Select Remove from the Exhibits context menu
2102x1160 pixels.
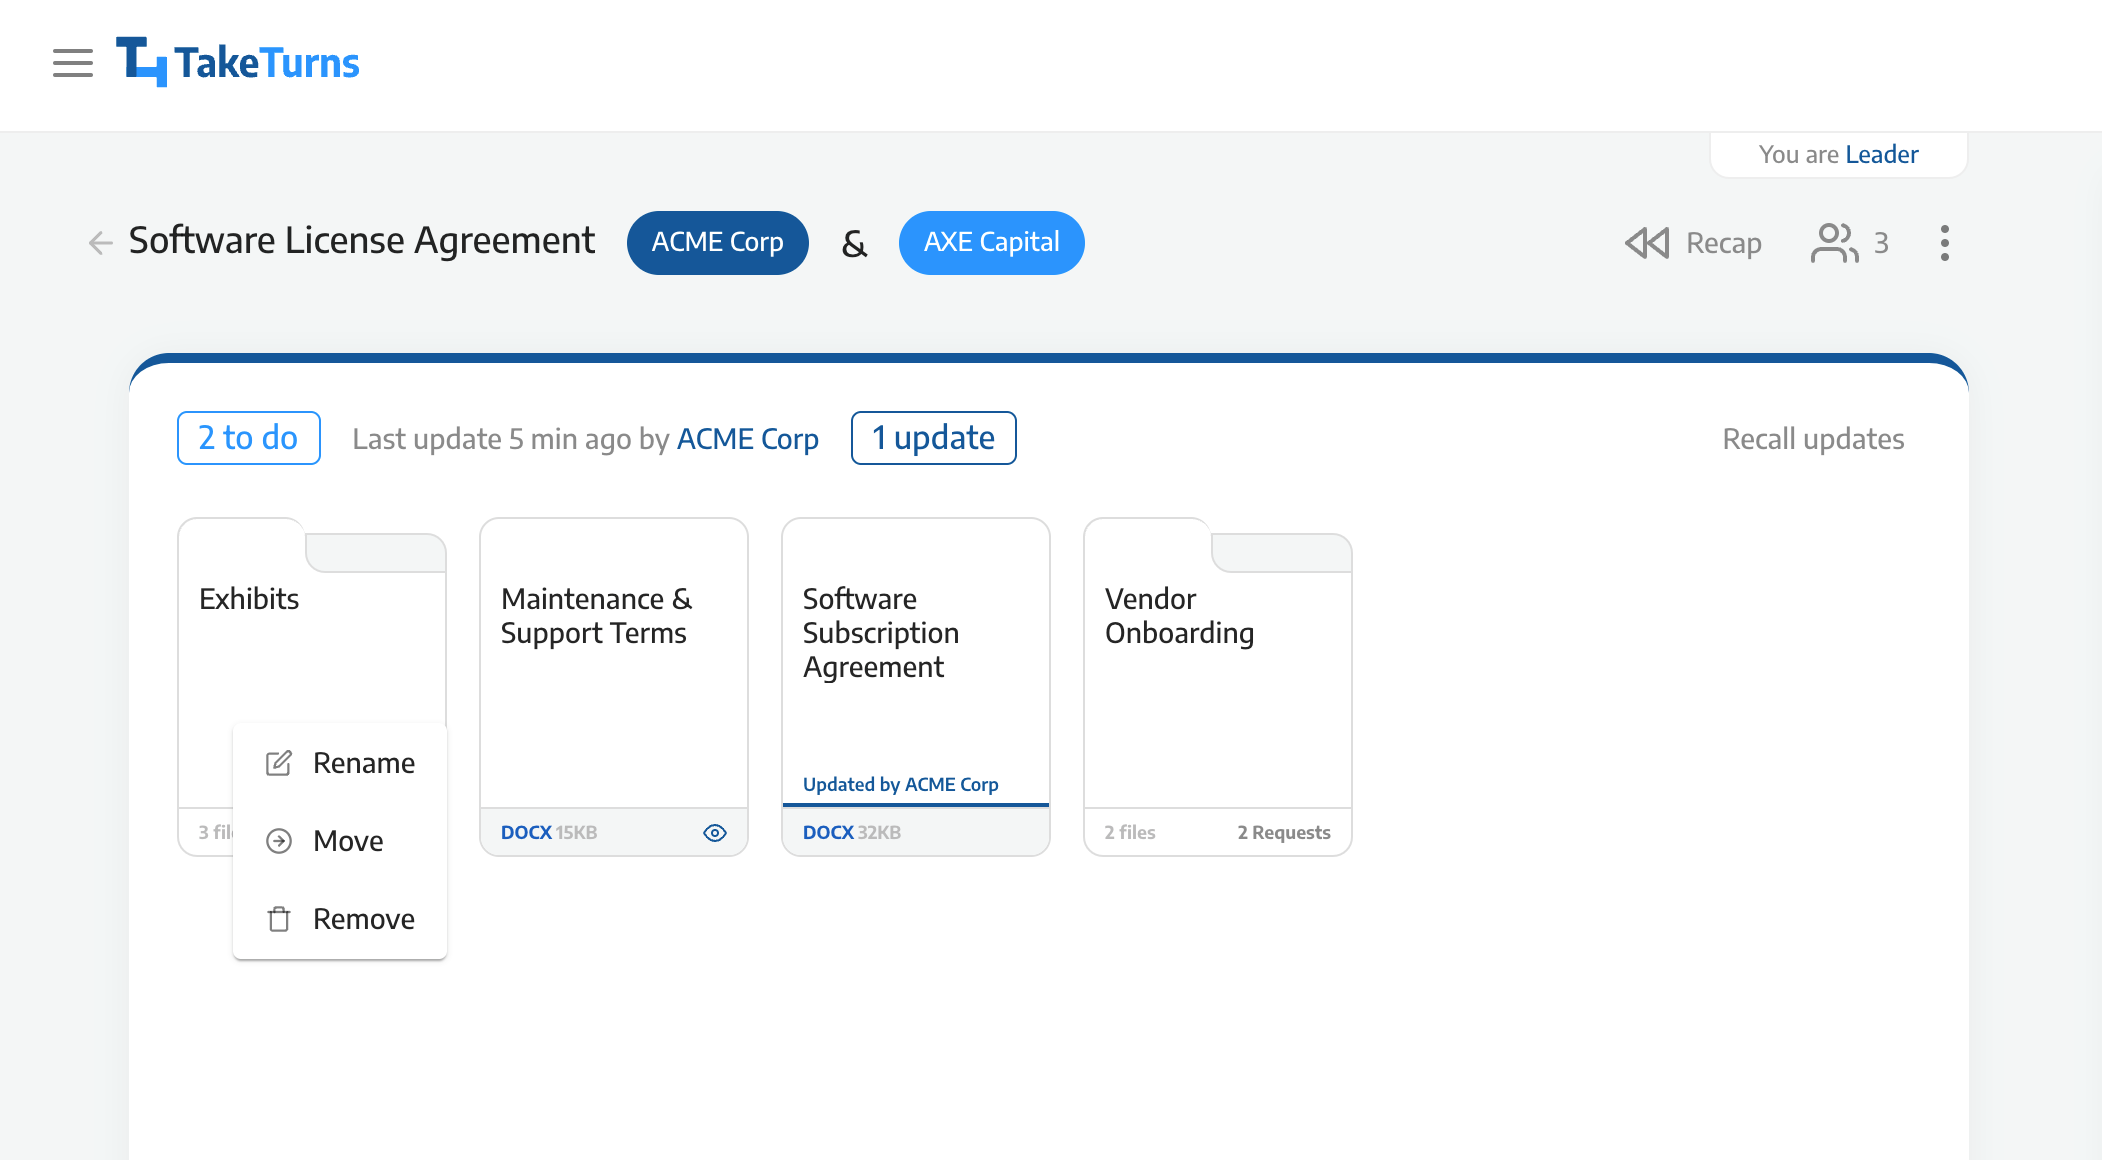(363, 919)
